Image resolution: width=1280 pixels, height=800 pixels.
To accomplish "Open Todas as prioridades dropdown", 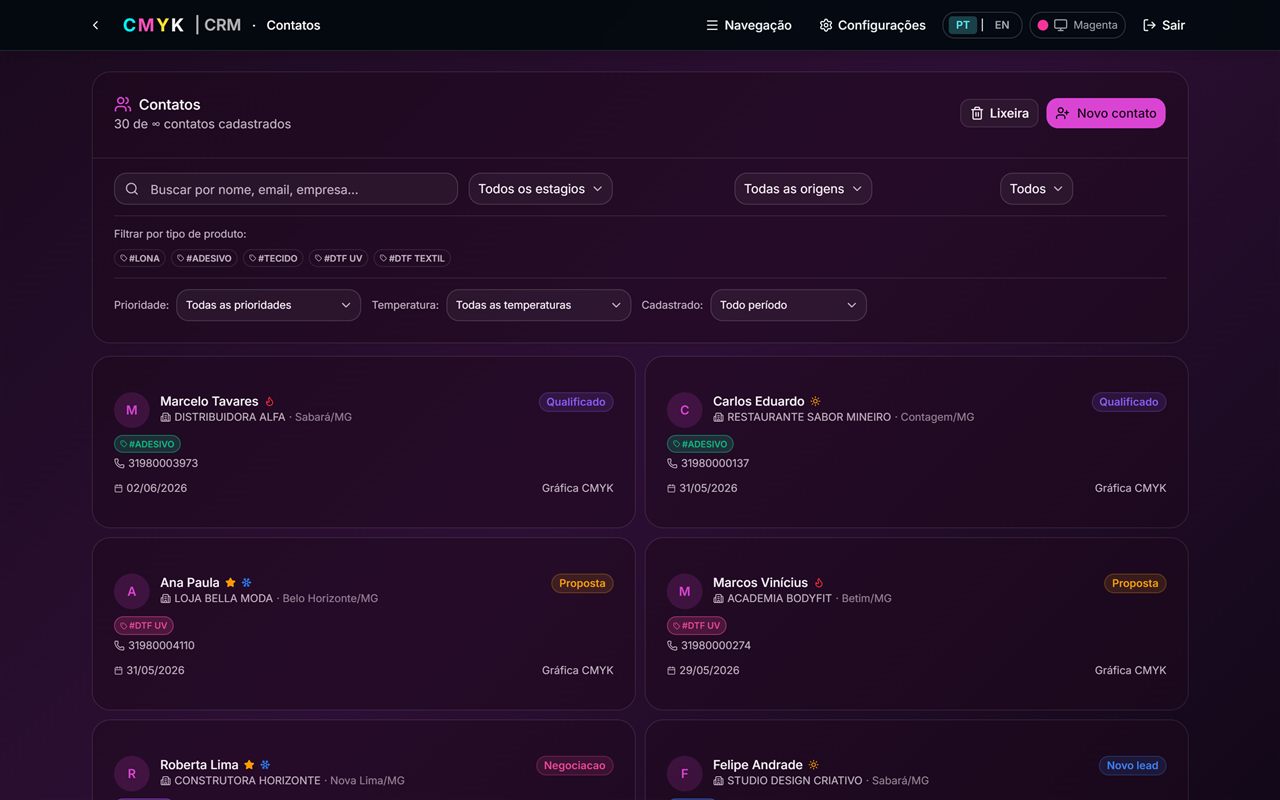I will [x=268, y=305].
